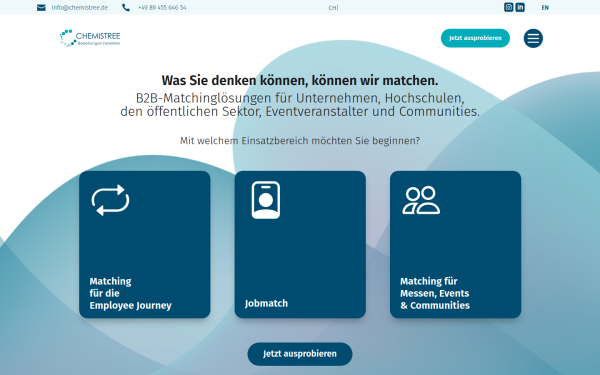
Task: Click the people icon on Events card
Action: [421, 200]
